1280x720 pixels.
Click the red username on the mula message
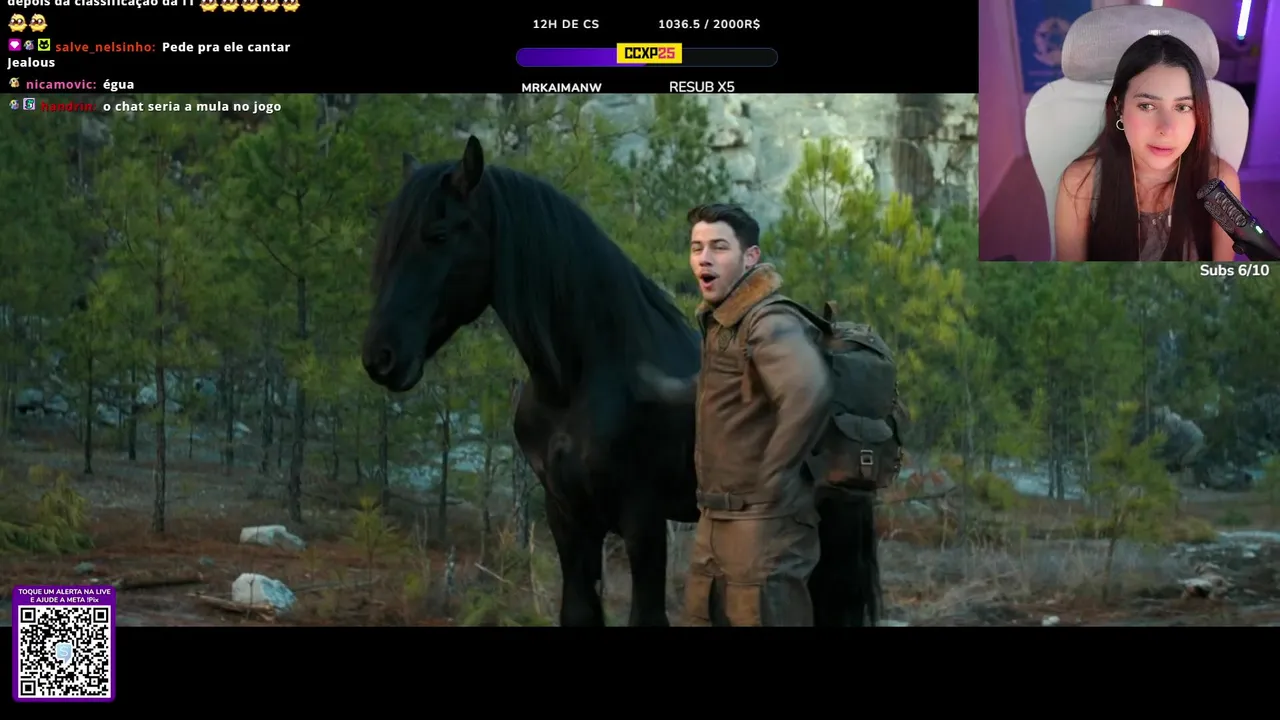point(68,106)
